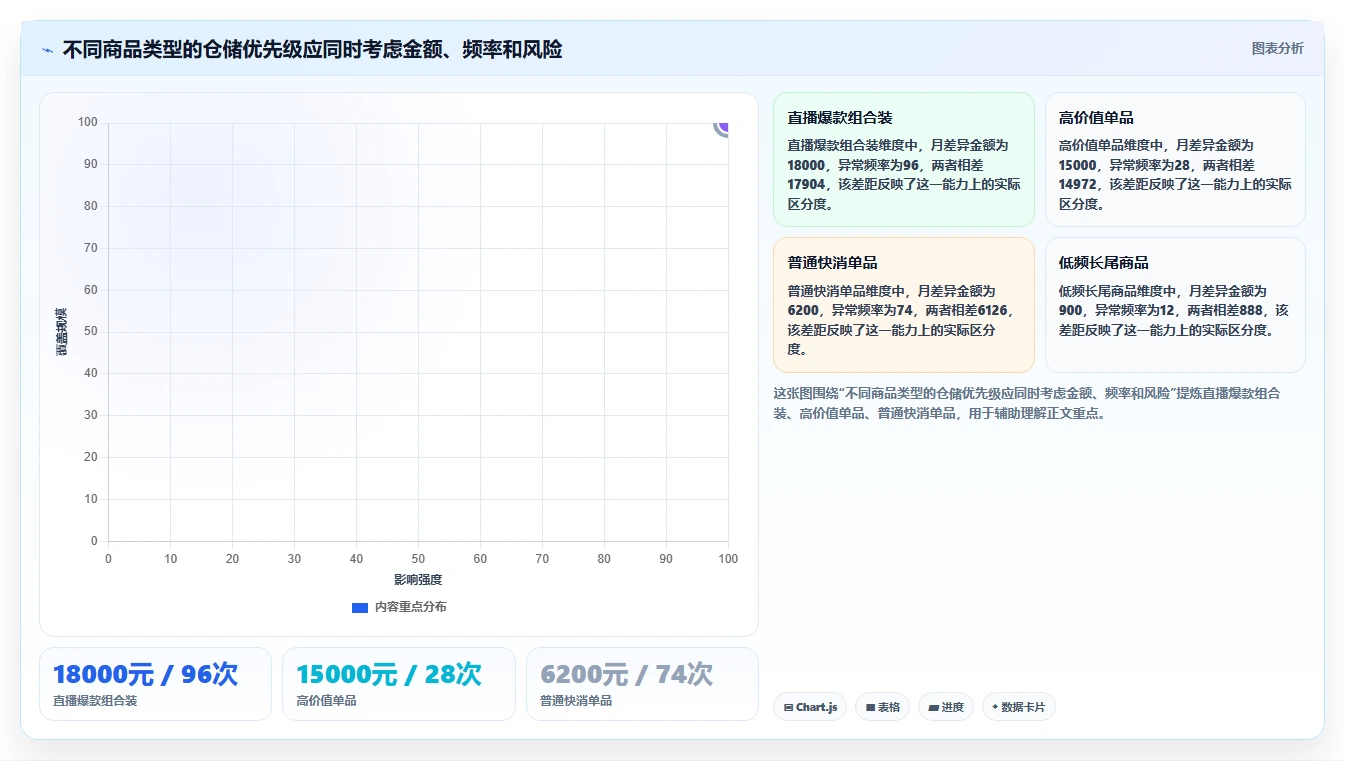Select the 表格 tag
Image resolution: width=1345 pixels, height=761 pixels.
tap(882, 707)
